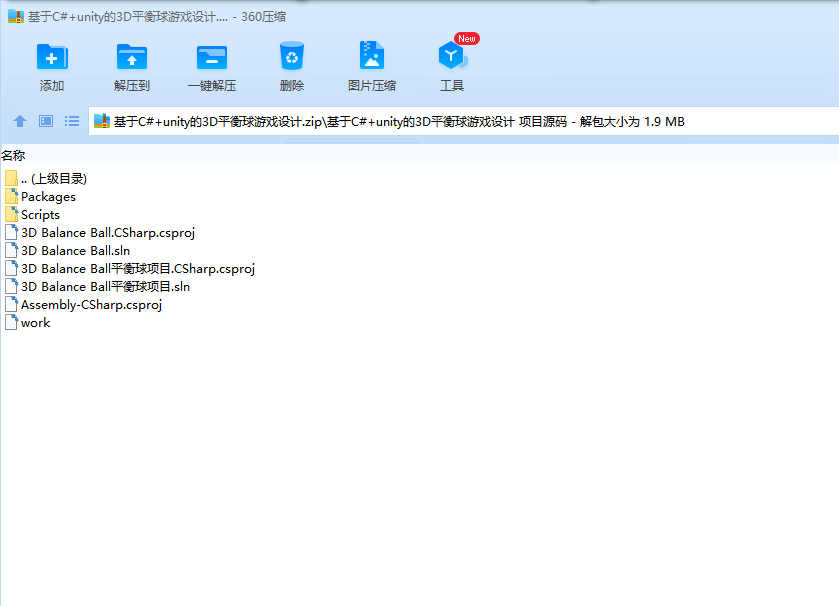Screen dimensions: 839x606
Task: Click the 360压缩 title bar app icon
Action: click(x=16, y=17)
